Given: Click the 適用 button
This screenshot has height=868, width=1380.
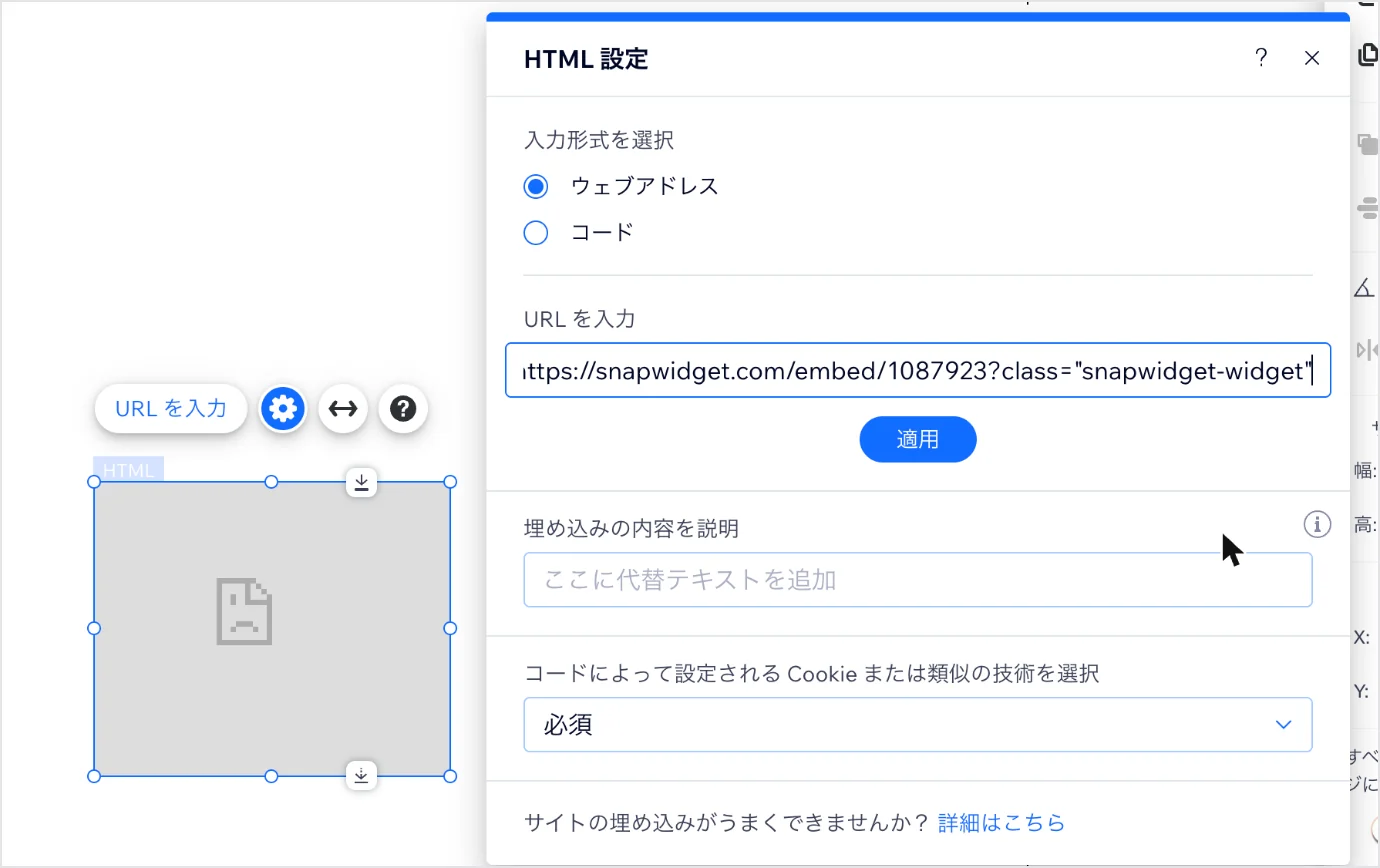Looking at the screenshot, I should point(918,439).
